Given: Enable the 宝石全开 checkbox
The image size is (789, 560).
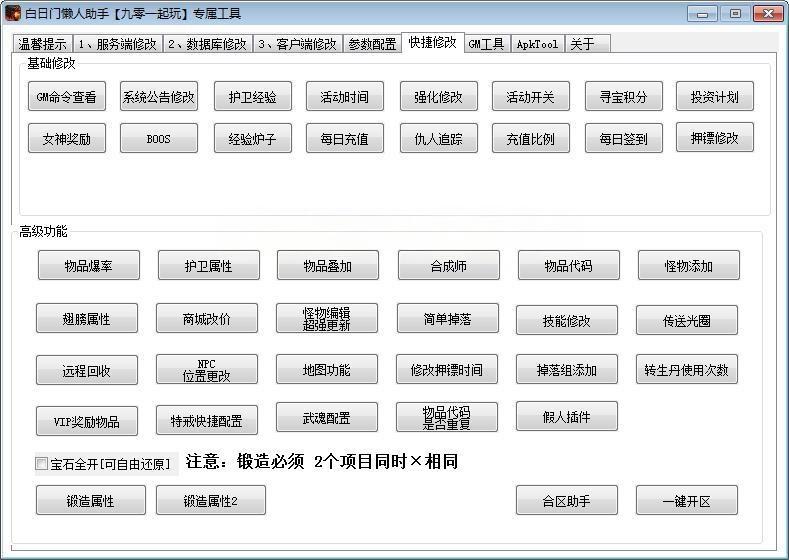Looking at the screenshot, I should coord(42,464).
